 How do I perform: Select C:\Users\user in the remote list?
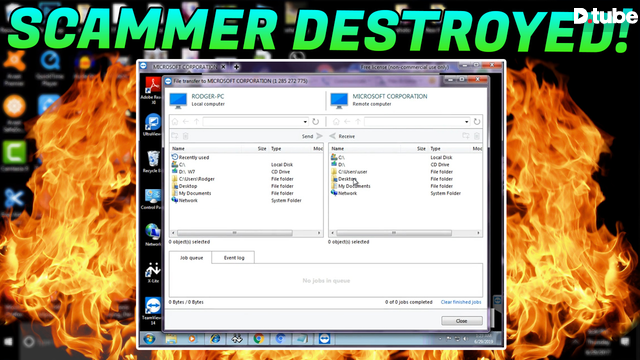(406, 172)
